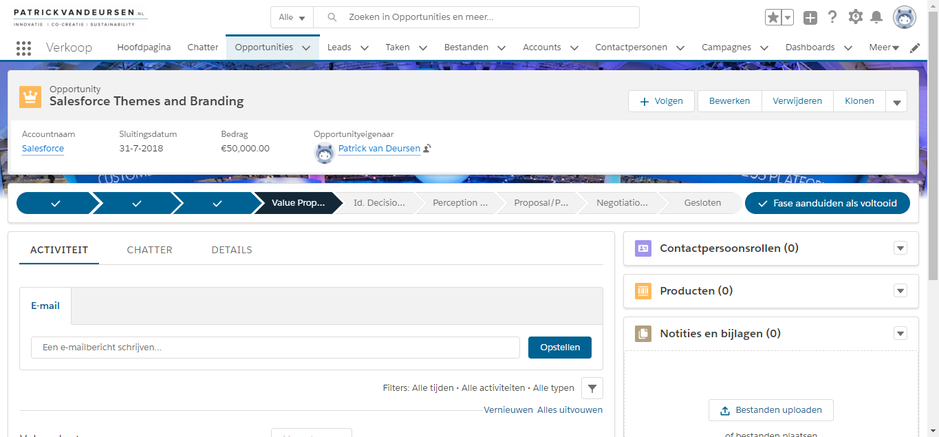Expand the Campagnes tab dropdown chevron

point(764,48)
